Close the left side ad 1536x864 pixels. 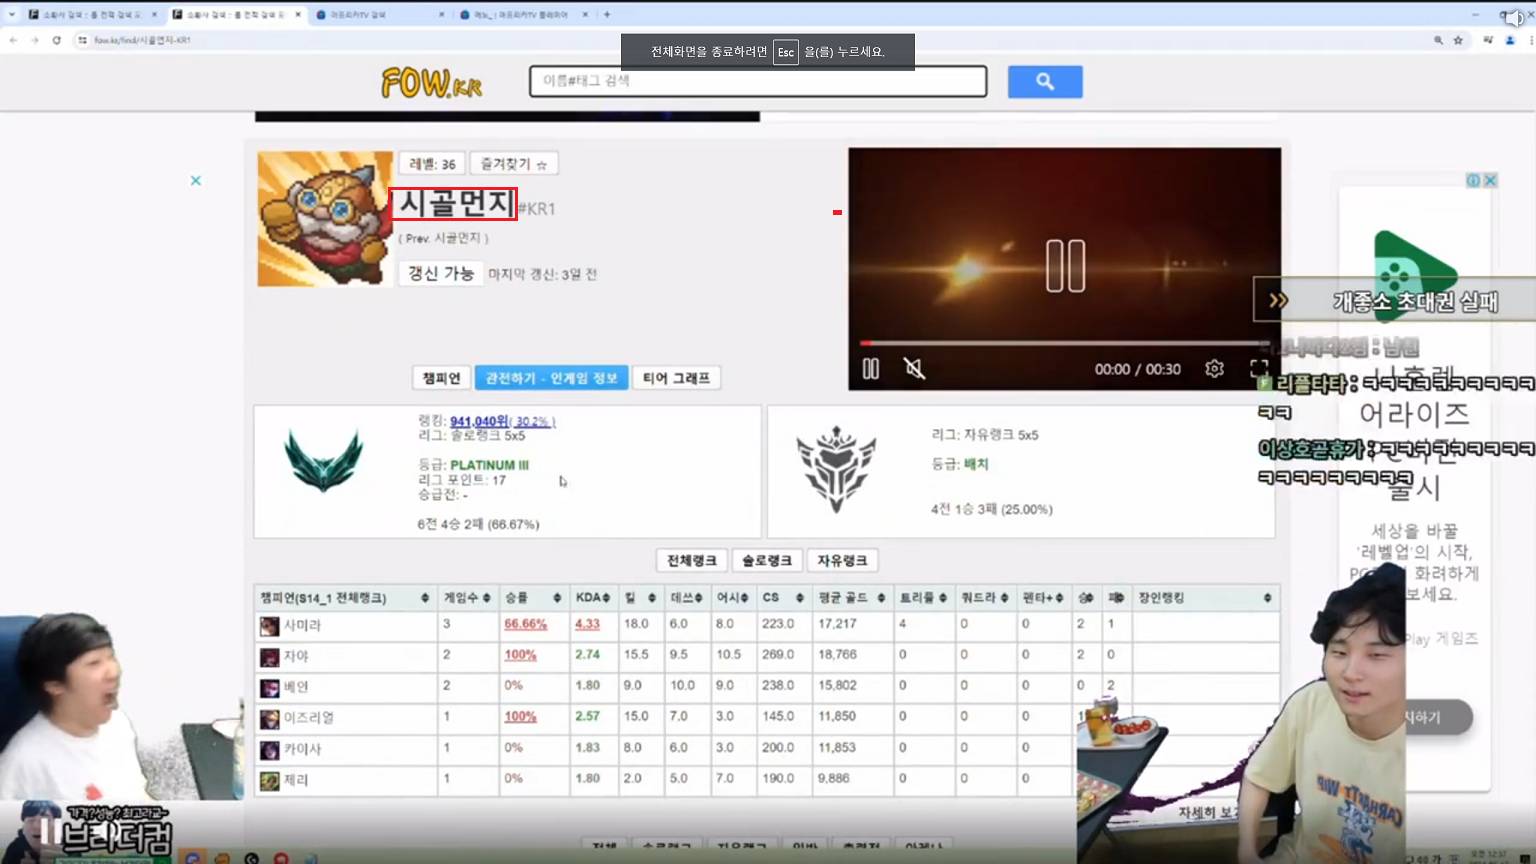196,181
